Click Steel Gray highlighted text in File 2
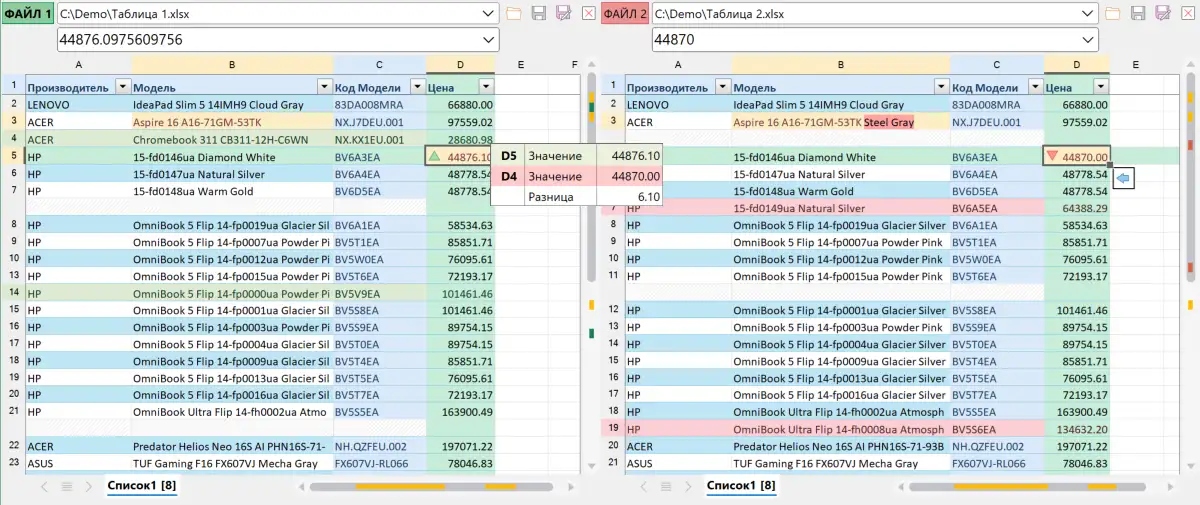The width and height of the screenshot is (1200, 505). tap(889, 122)
